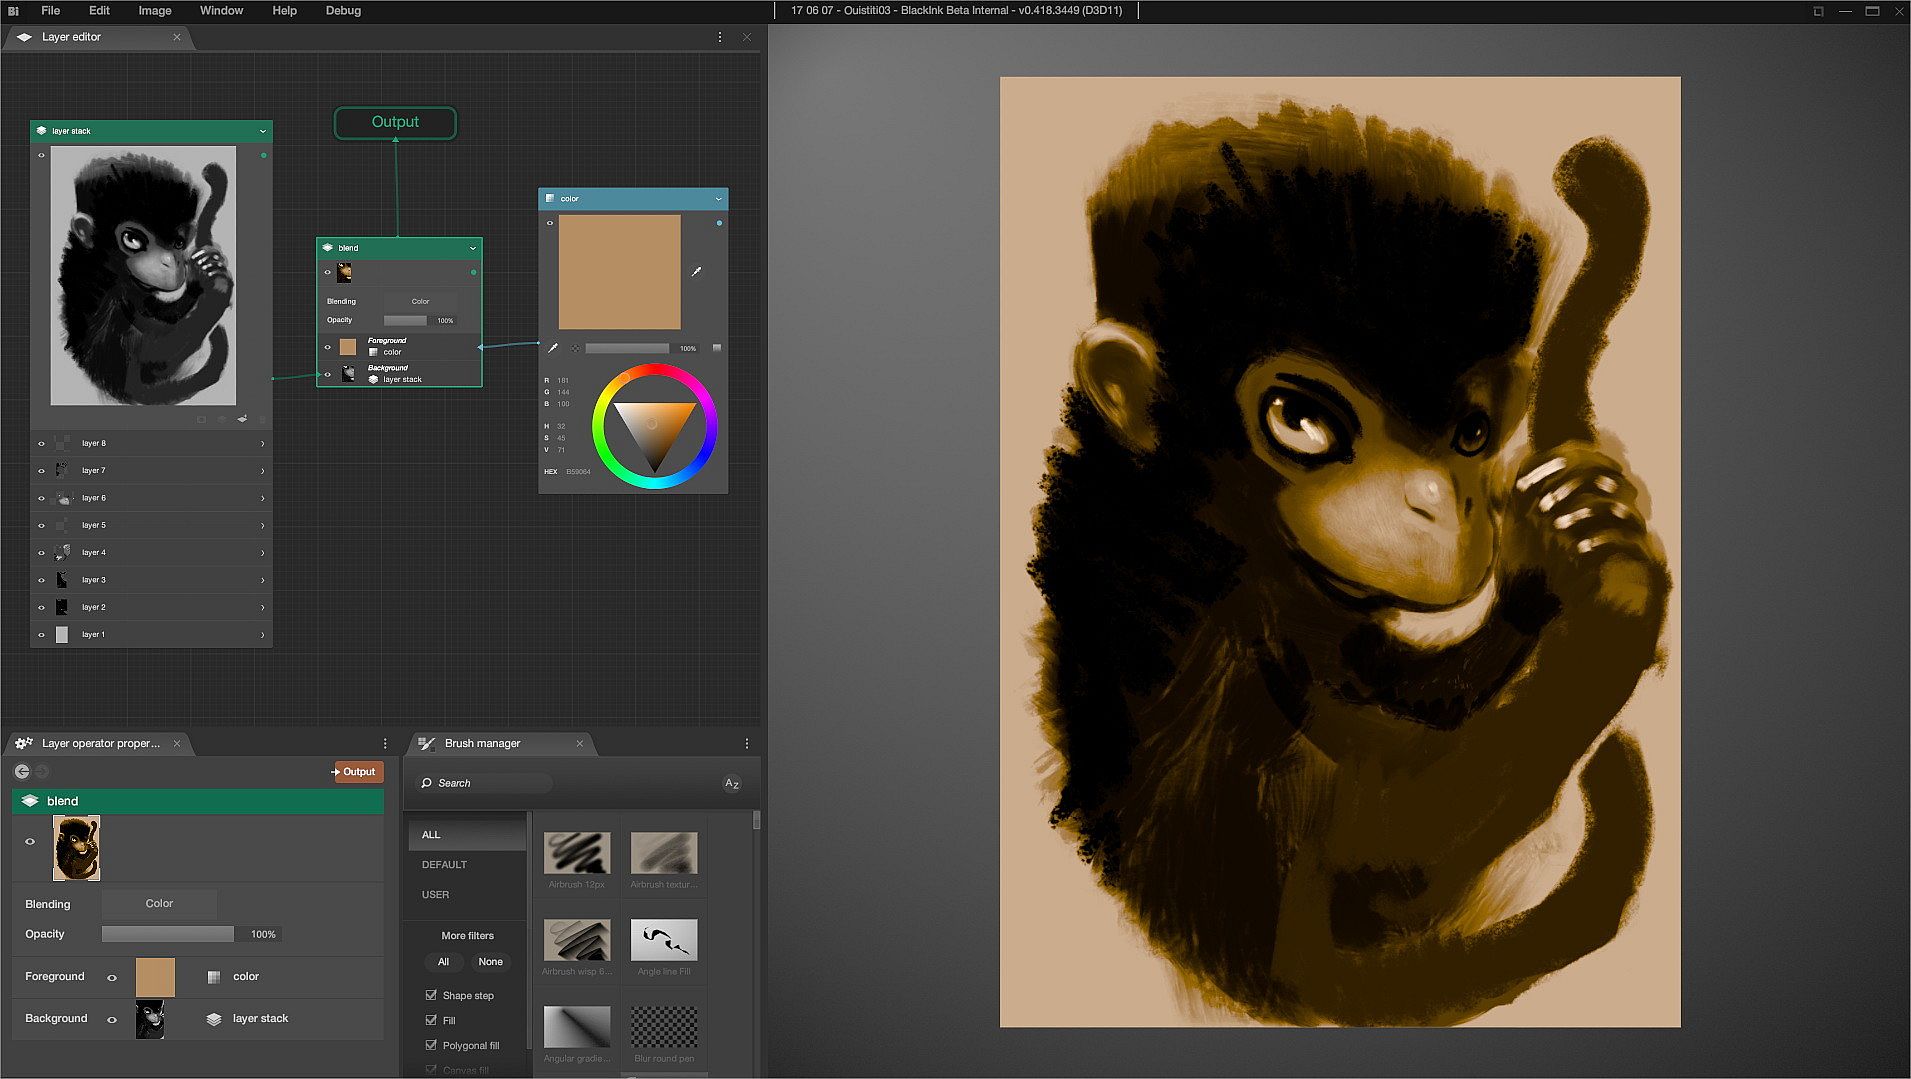Click the None button under More filters

(490, 962)
